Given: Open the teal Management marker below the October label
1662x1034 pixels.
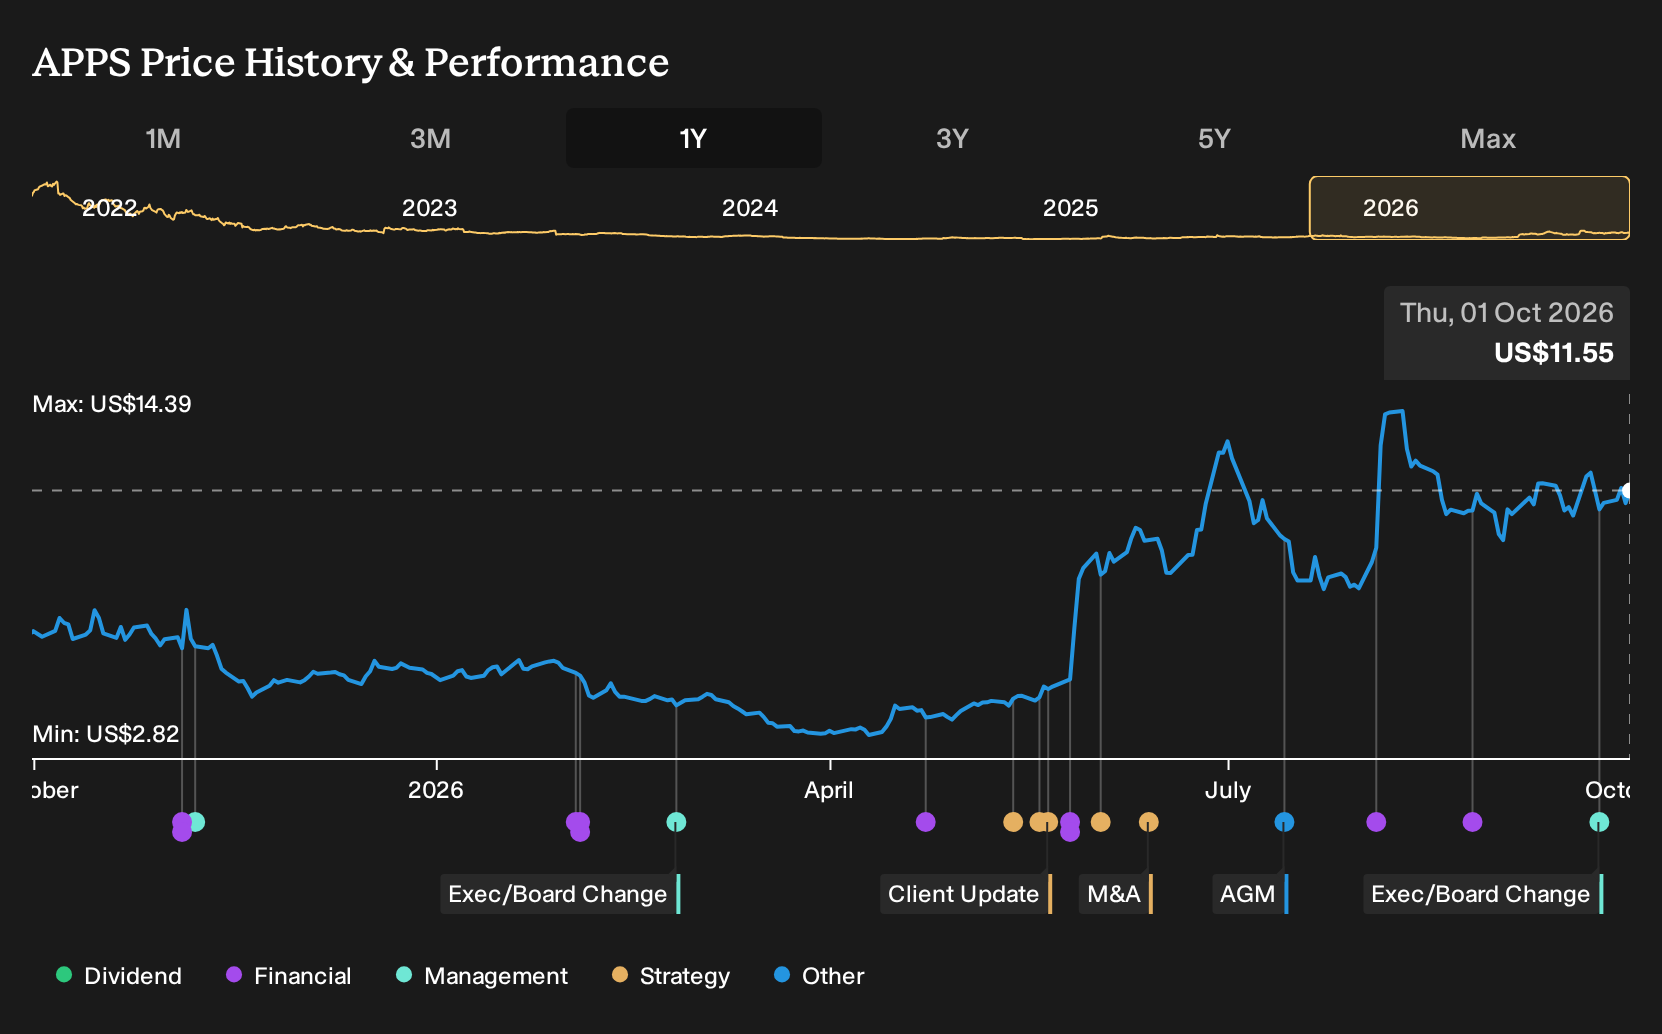Looking at the screenshot, I should pos(1599,822).
